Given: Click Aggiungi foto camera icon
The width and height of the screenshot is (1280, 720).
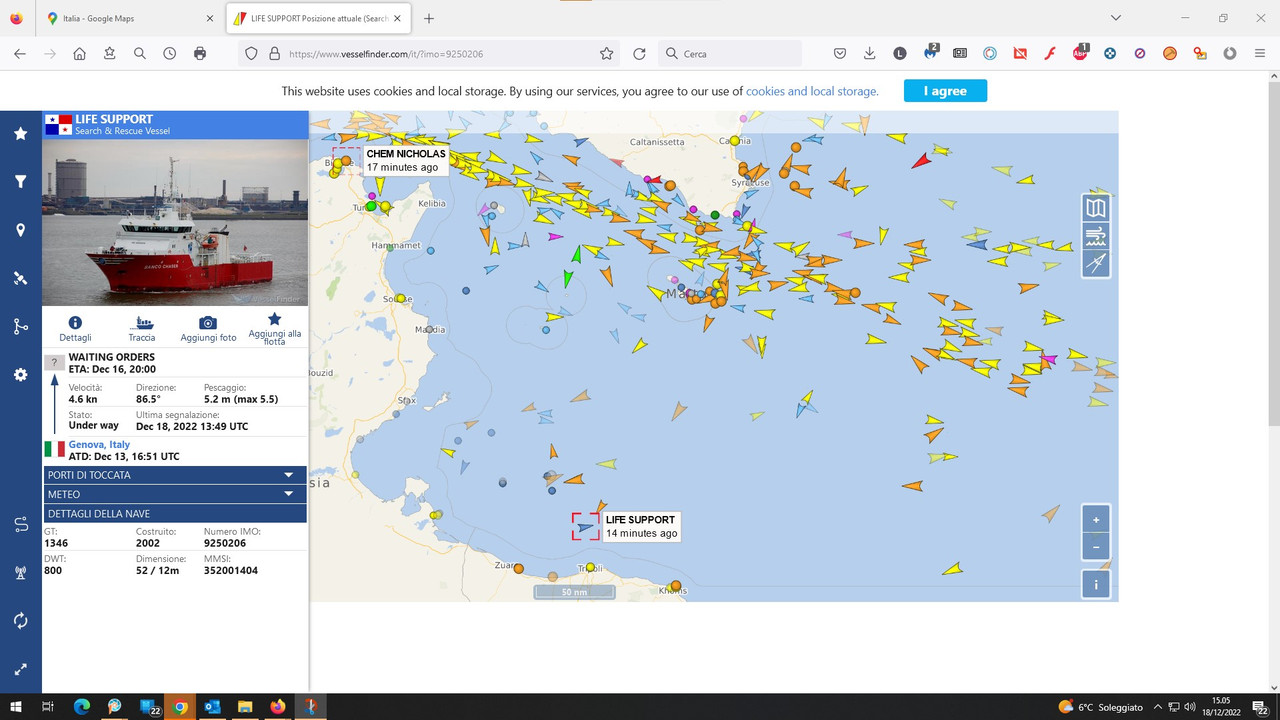Looking at the screenshot, I should point(208,323).
